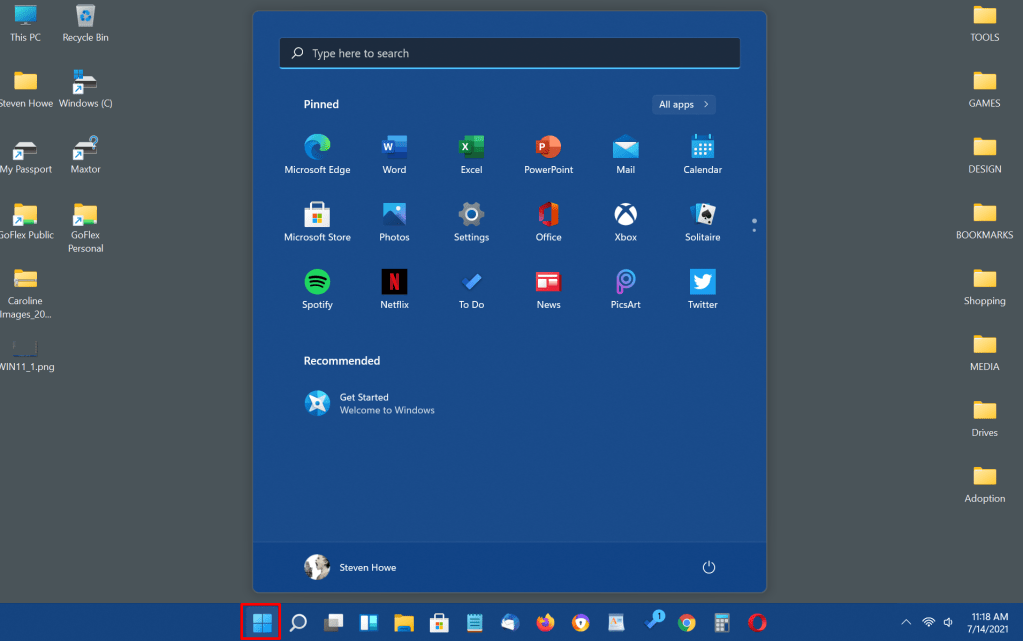Open Spotify in the Start menu

click(x=317, y=282)
